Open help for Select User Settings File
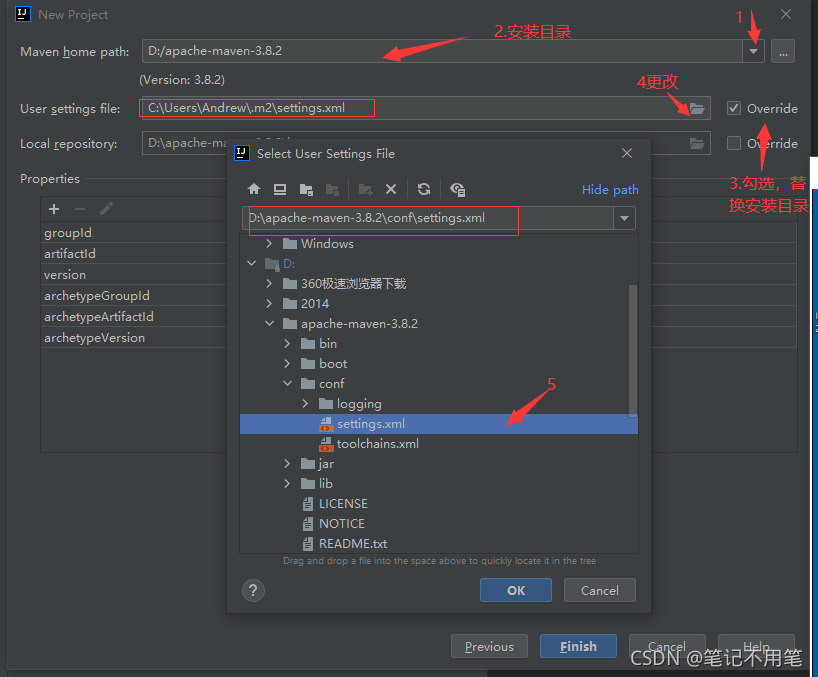Viewport: 818px width, 677px height. 254,590
